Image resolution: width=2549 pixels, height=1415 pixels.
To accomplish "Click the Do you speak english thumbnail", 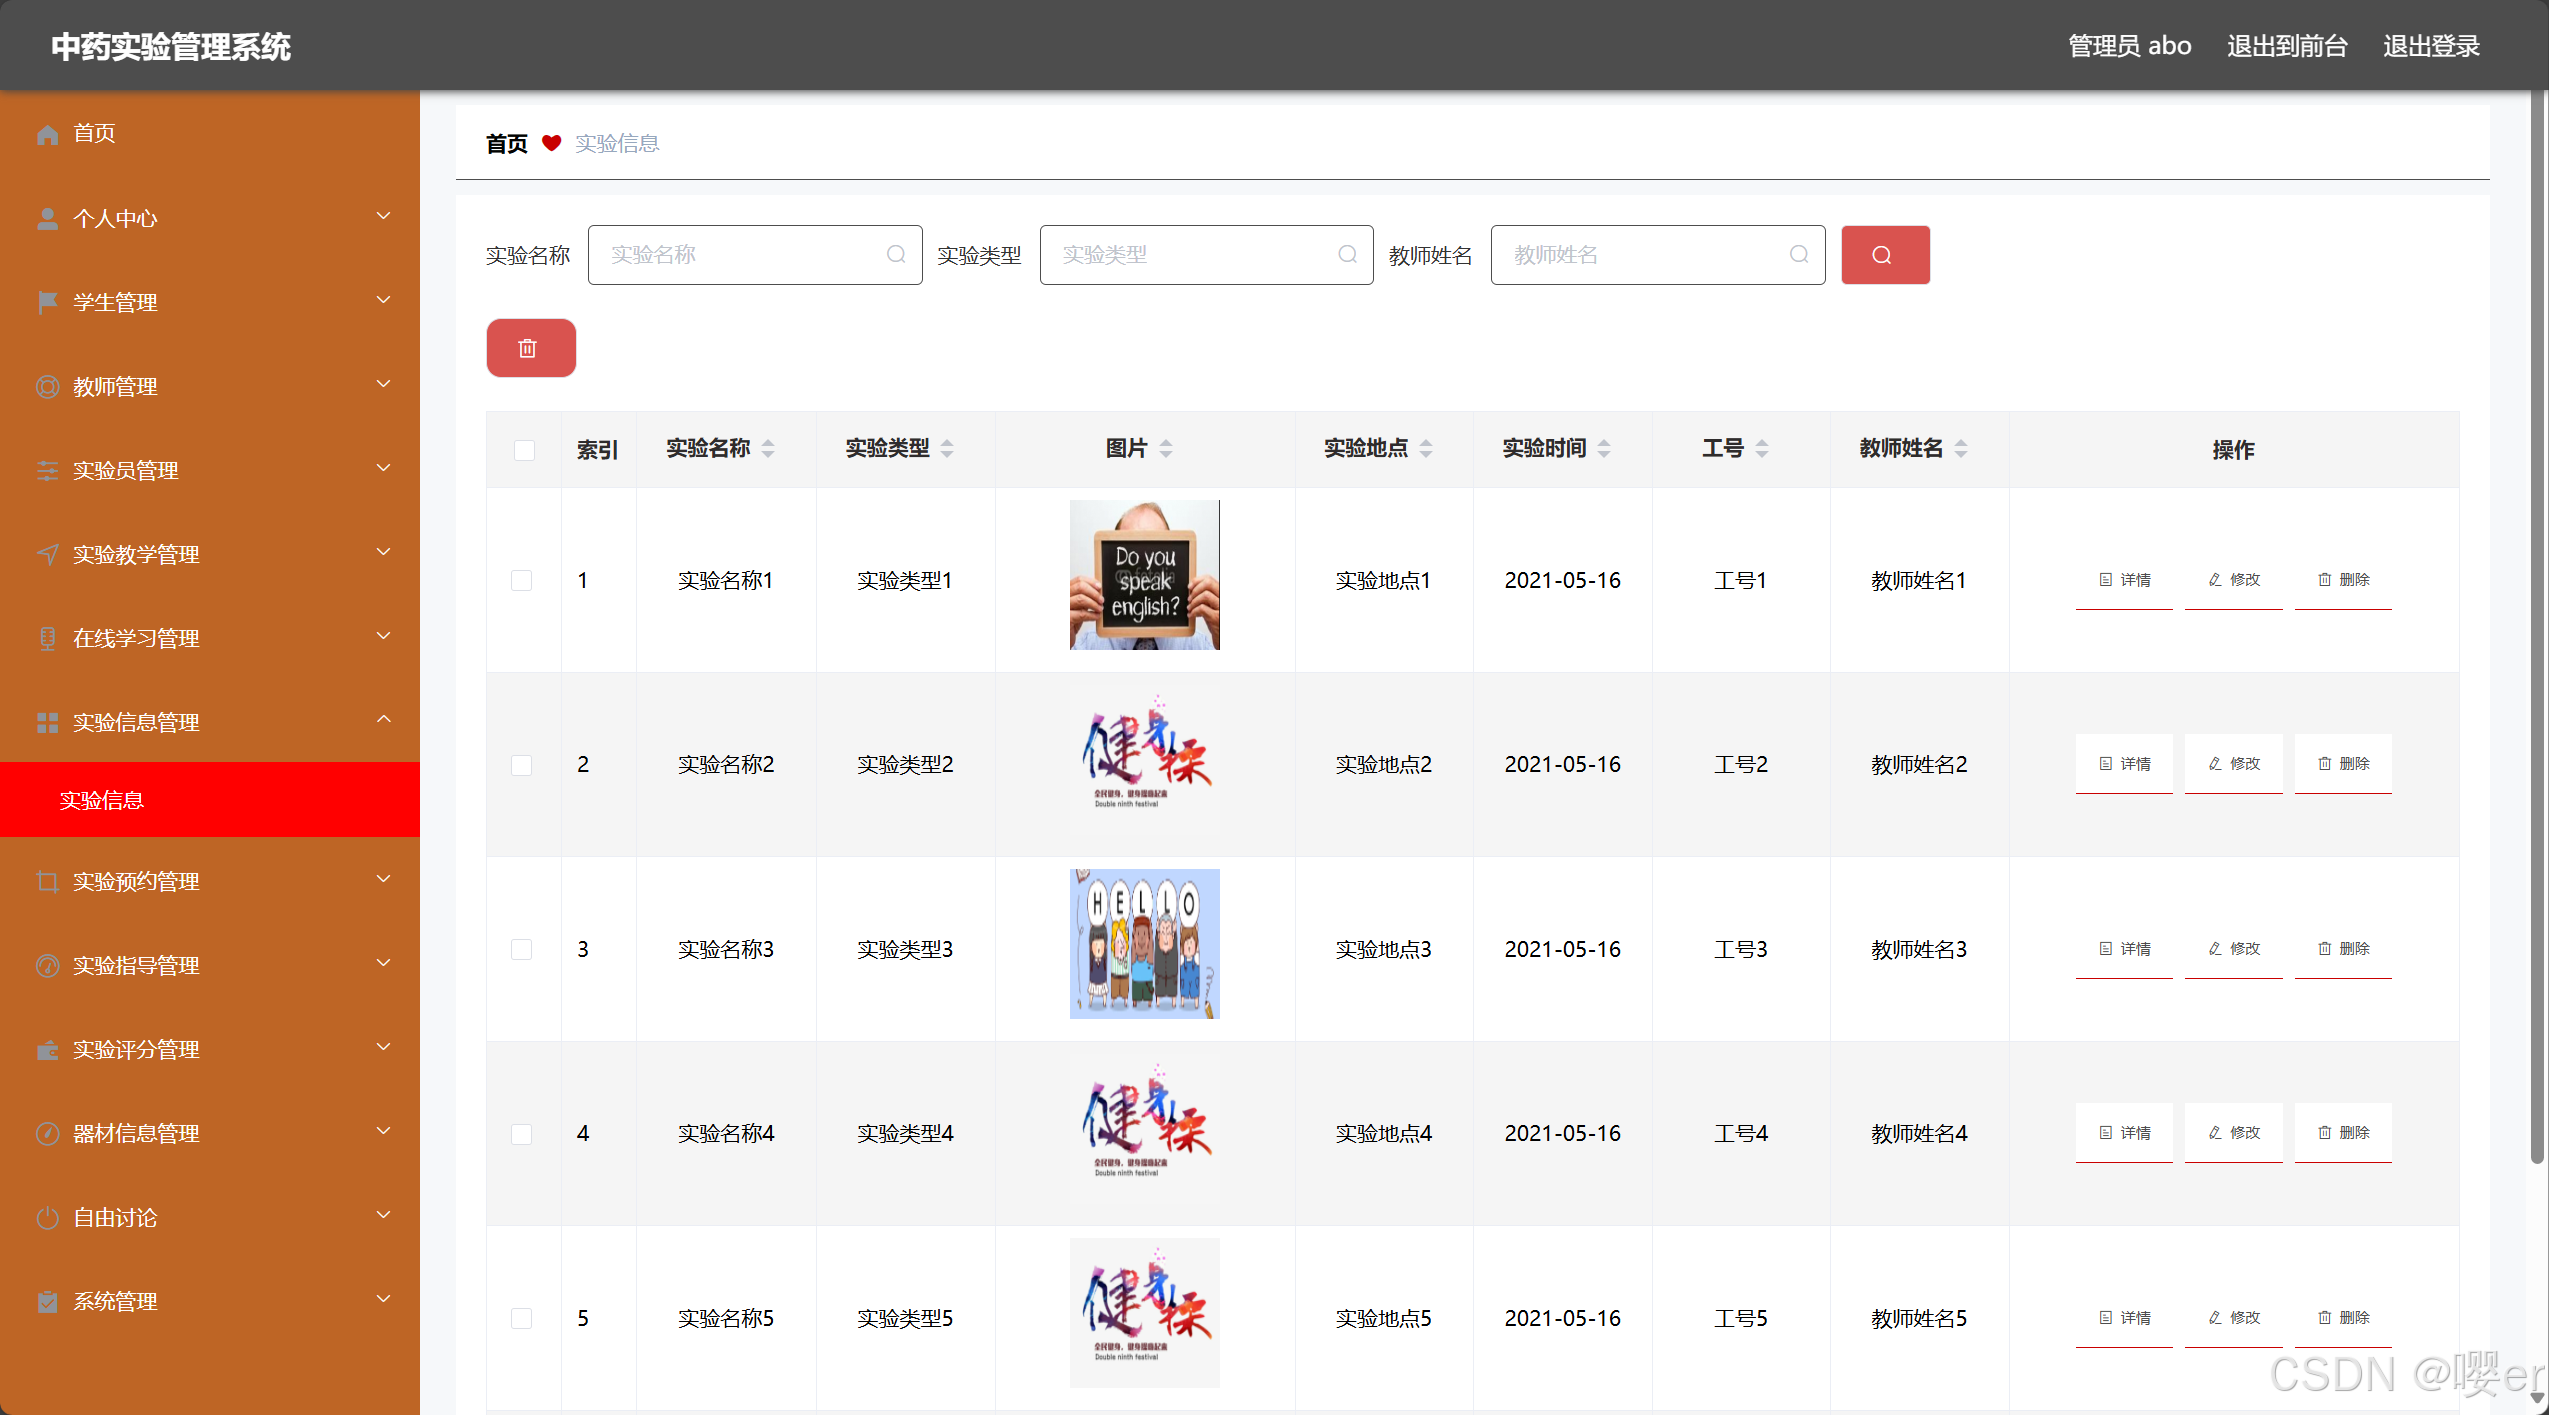I will pyautogui.click(x=1145, y=575).
